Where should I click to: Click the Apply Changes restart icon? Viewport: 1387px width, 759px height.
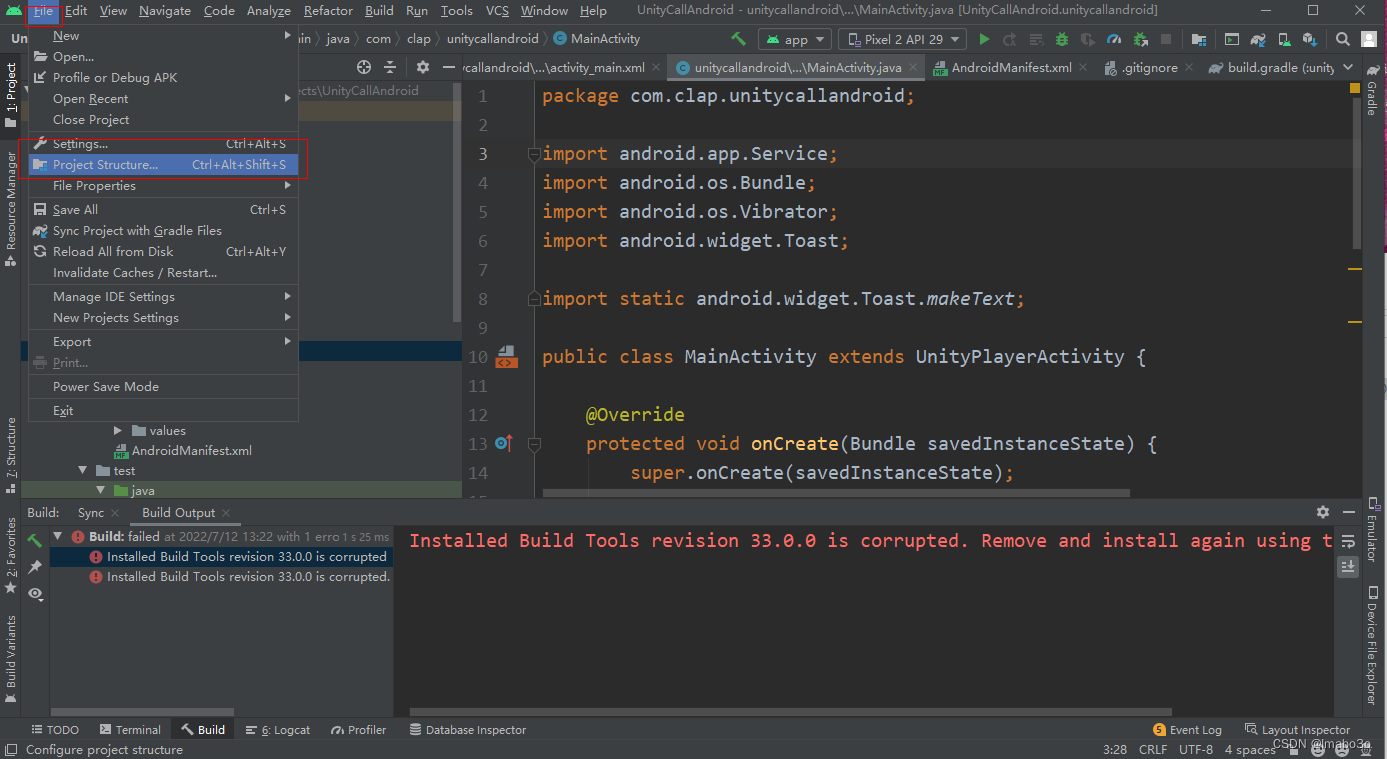(1009, 39)
